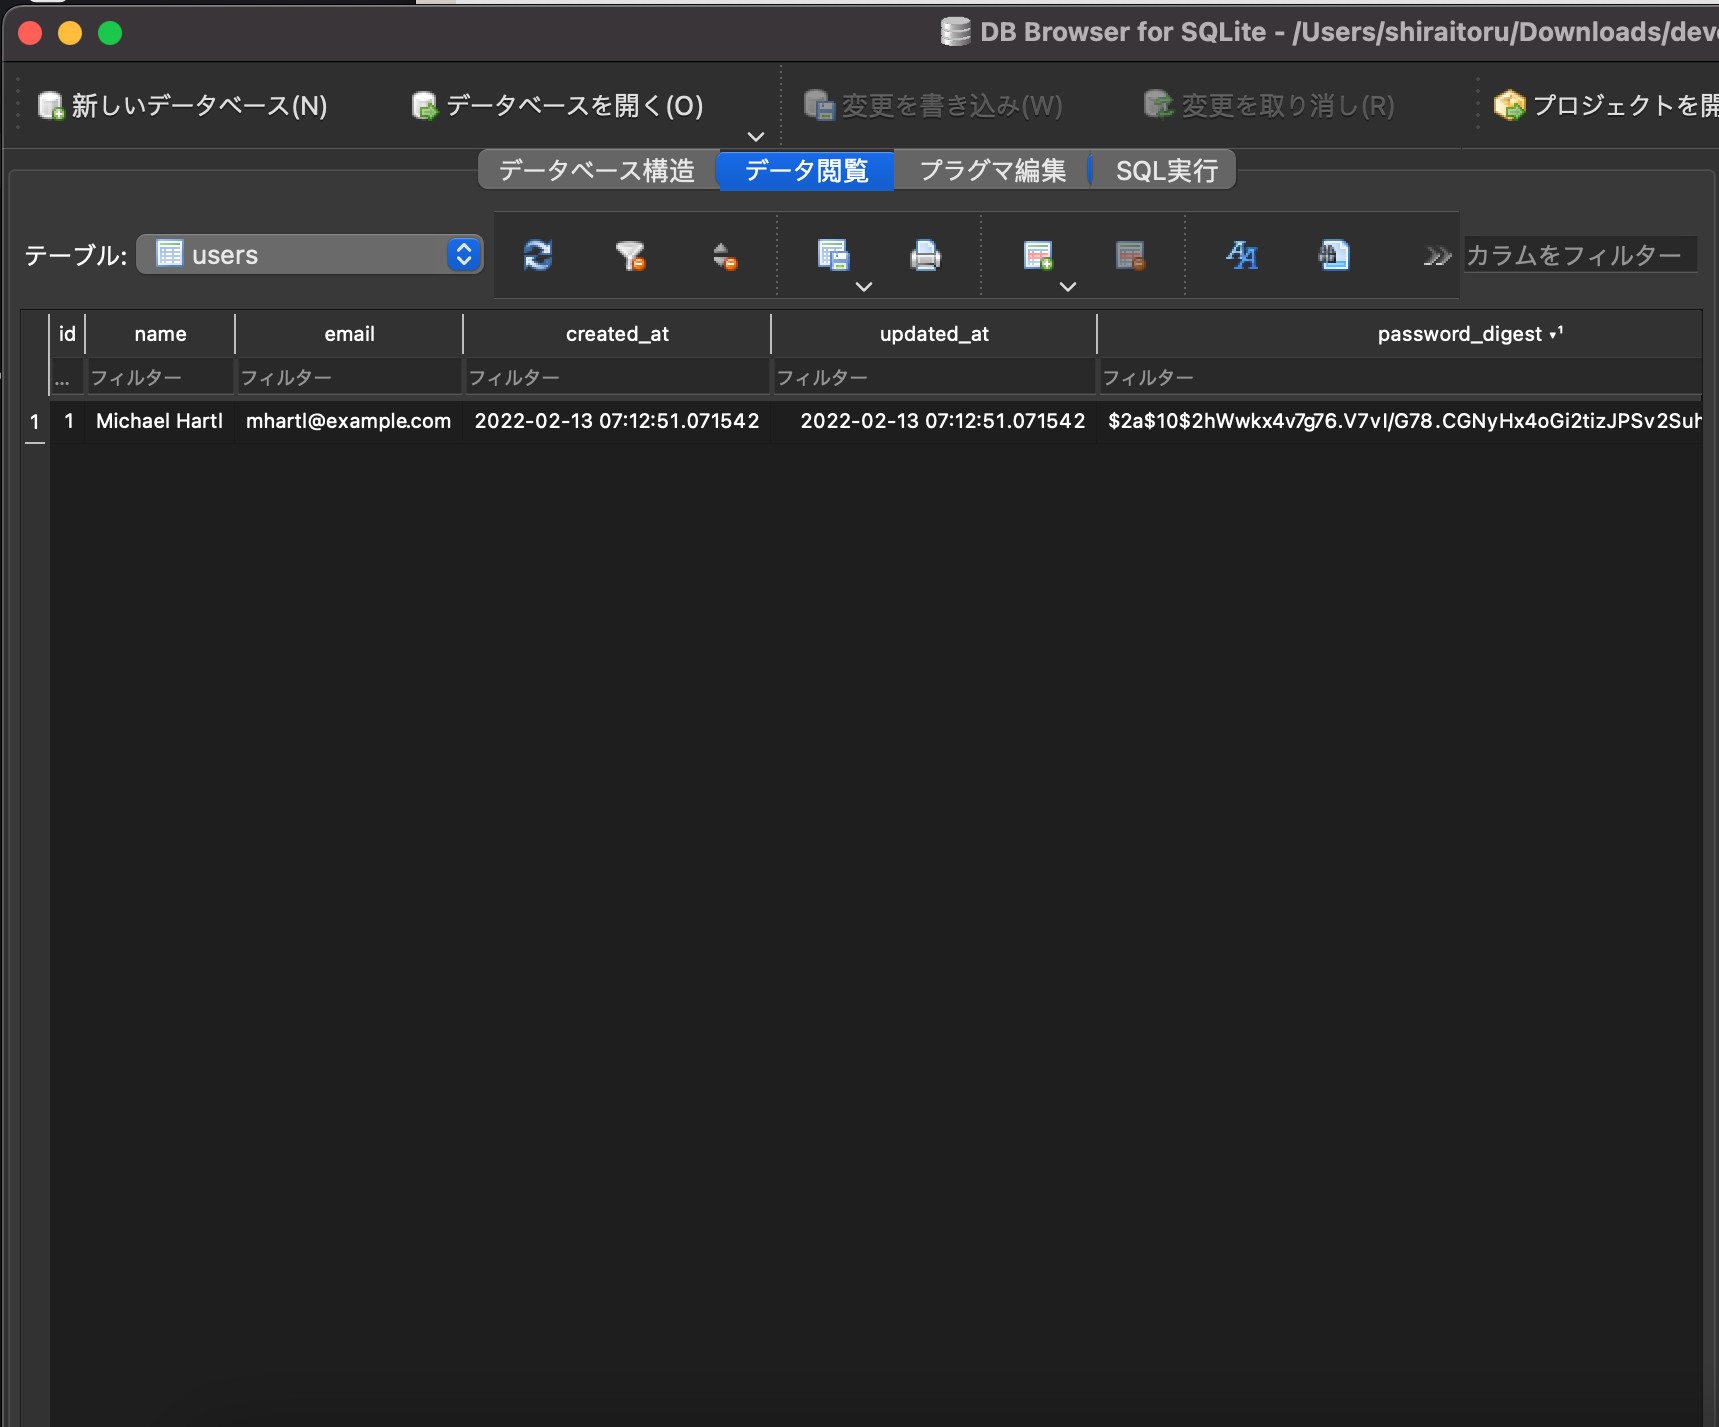Image resolution: width=1719 pixels, height=1427 pixels.
Task: Open the users table selector dropdown
Action: 310,255
